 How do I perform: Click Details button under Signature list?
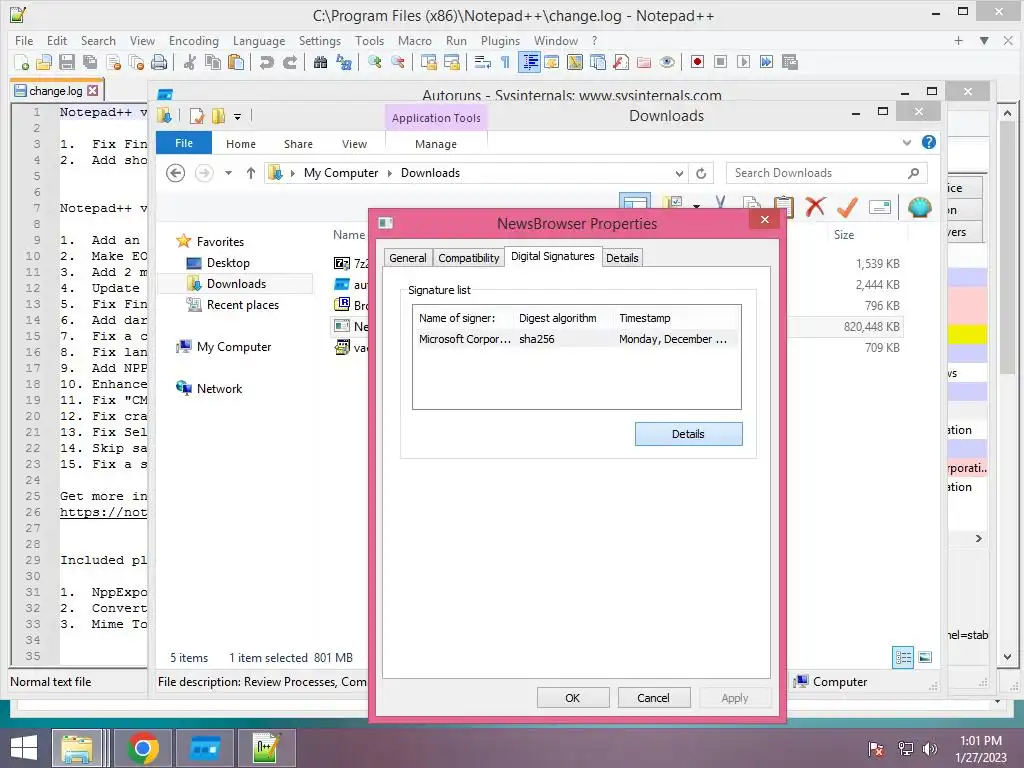688,434
